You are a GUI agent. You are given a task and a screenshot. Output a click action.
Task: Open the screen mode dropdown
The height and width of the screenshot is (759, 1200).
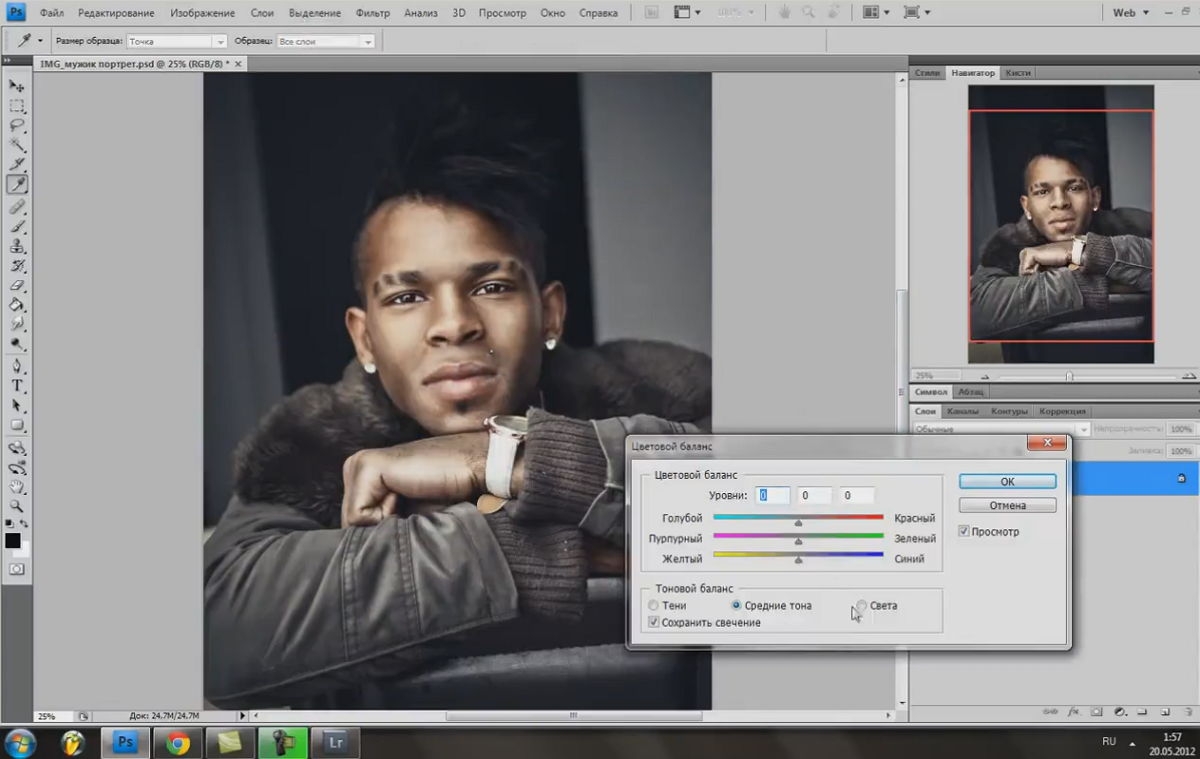(916, 13)
